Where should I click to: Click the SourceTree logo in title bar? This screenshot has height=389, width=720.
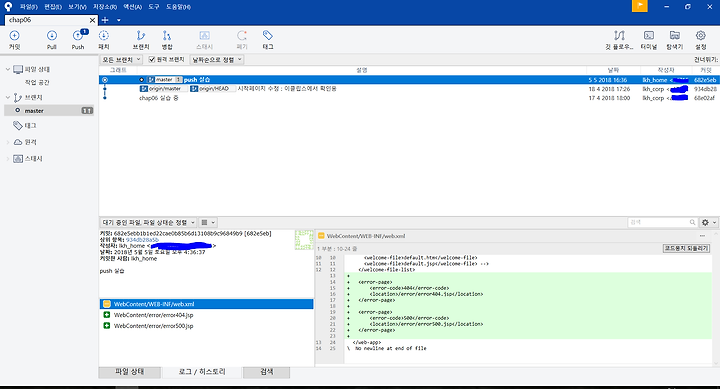(x=8, y=6)
